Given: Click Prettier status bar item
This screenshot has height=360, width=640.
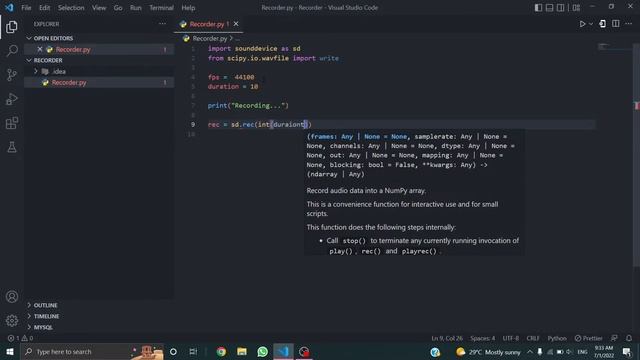Looking at the screenshot, I should [x=588, y=338].
